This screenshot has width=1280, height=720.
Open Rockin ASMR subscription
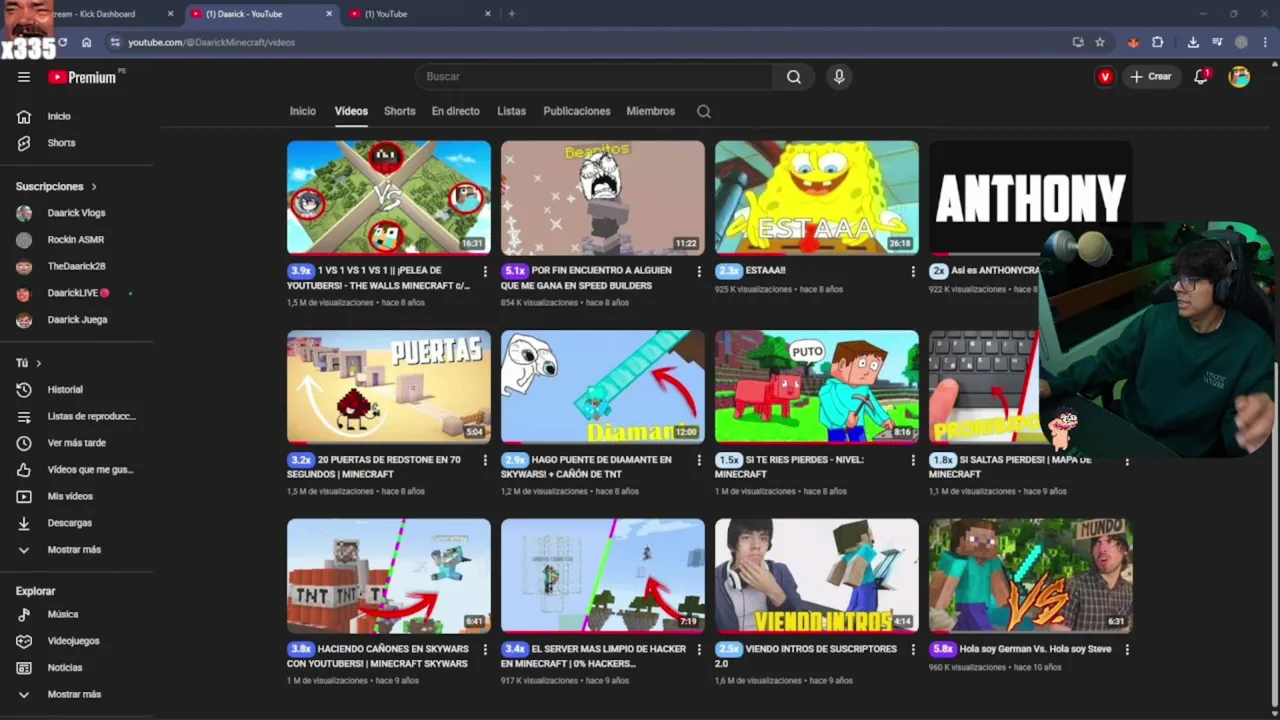point(77,240)
